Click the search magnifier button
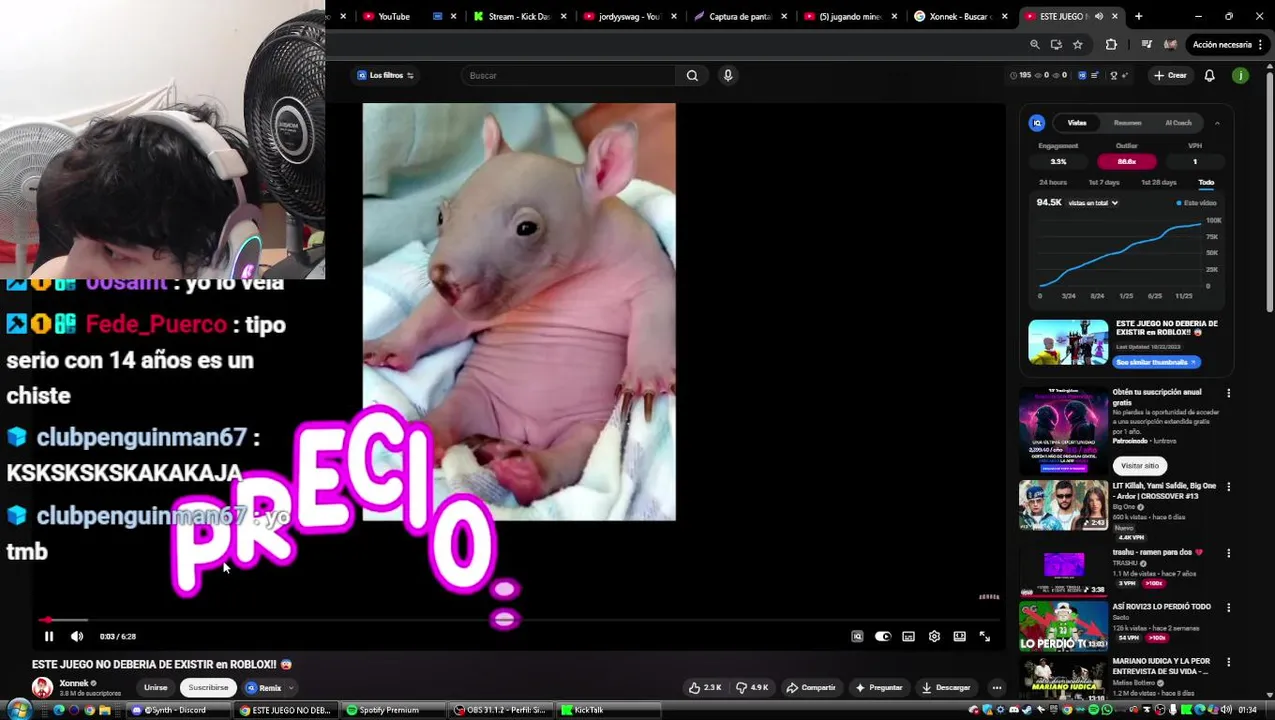The image size is (1275, 720). point(692,75)
